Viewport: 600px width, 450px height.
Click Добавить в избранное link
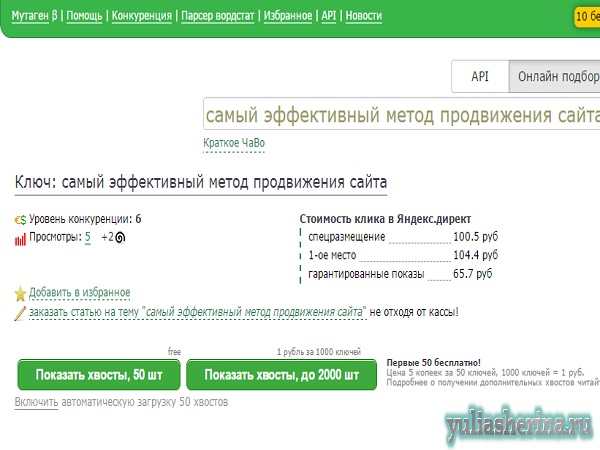coord(80,293)
